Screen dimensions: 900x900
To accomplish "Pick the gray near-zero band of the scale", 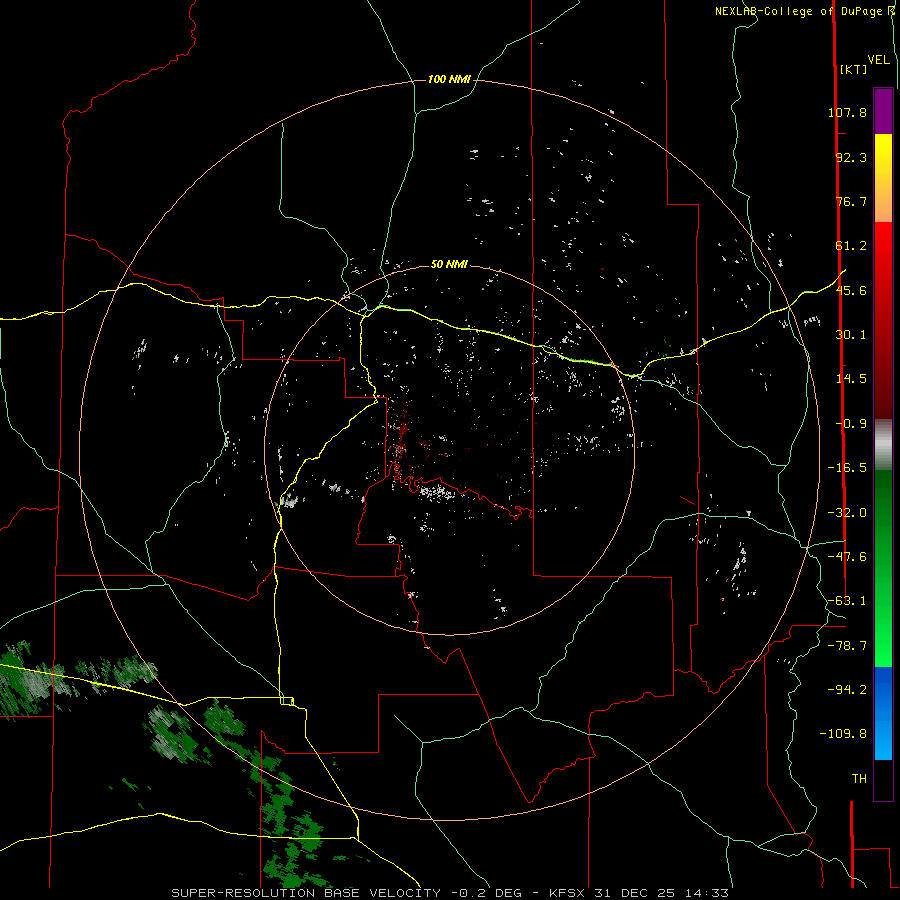I will pos(883,445).
